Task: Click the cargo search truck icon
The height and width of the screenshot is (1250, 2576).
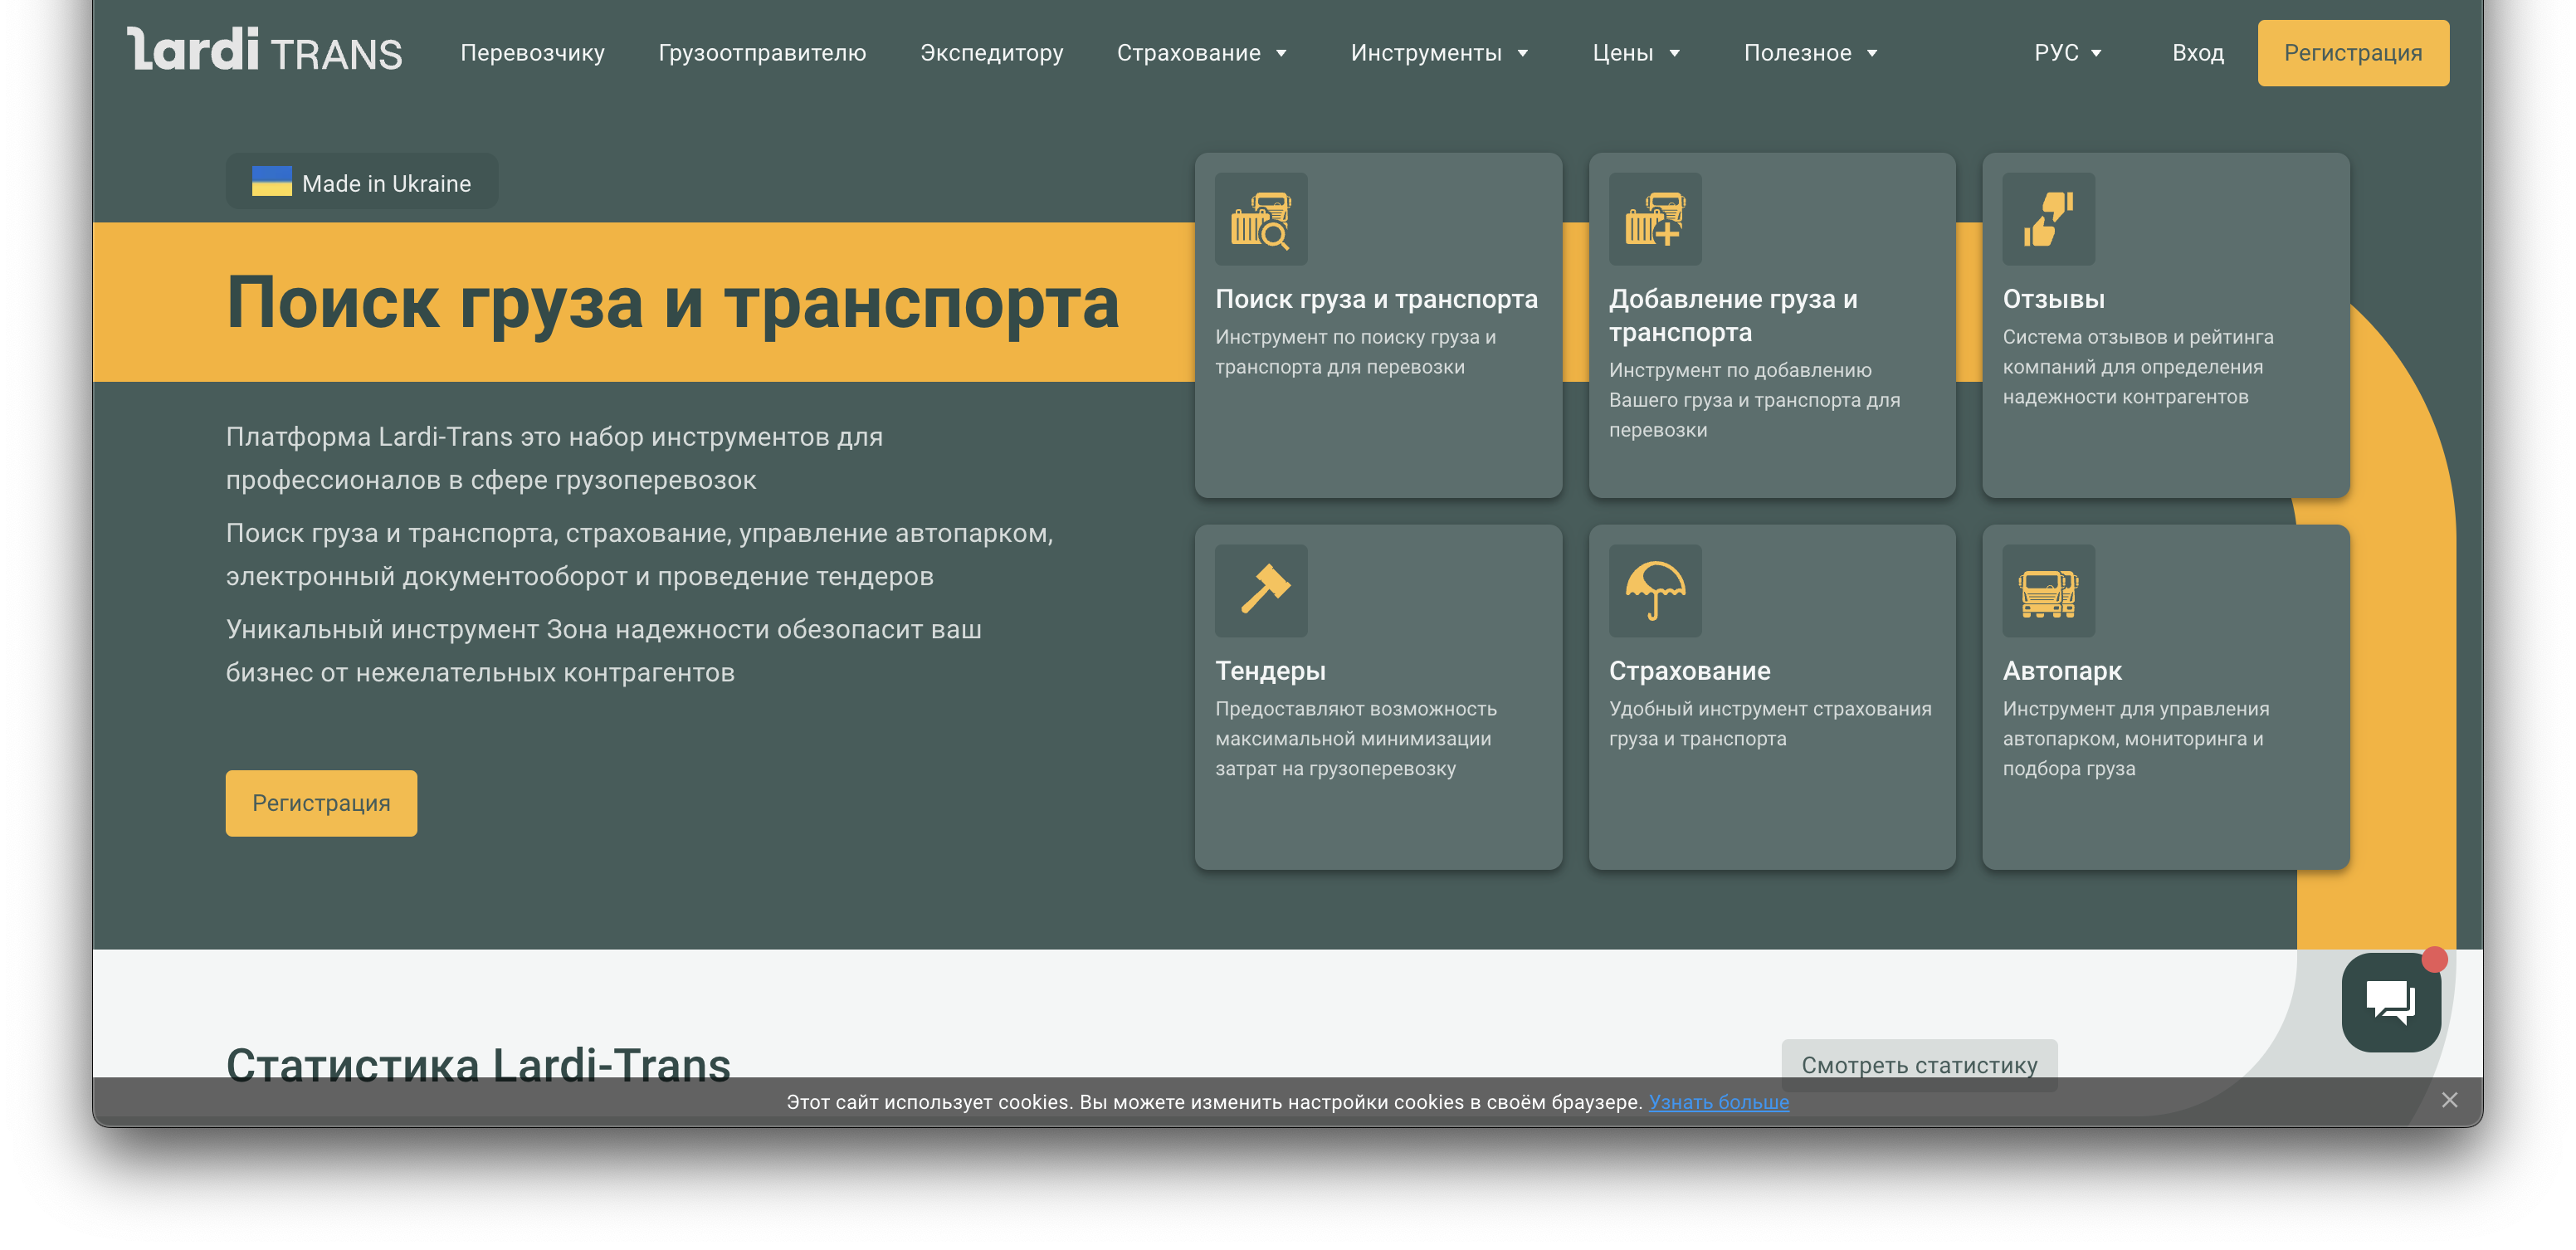Action: click(x=1261, y=219)
